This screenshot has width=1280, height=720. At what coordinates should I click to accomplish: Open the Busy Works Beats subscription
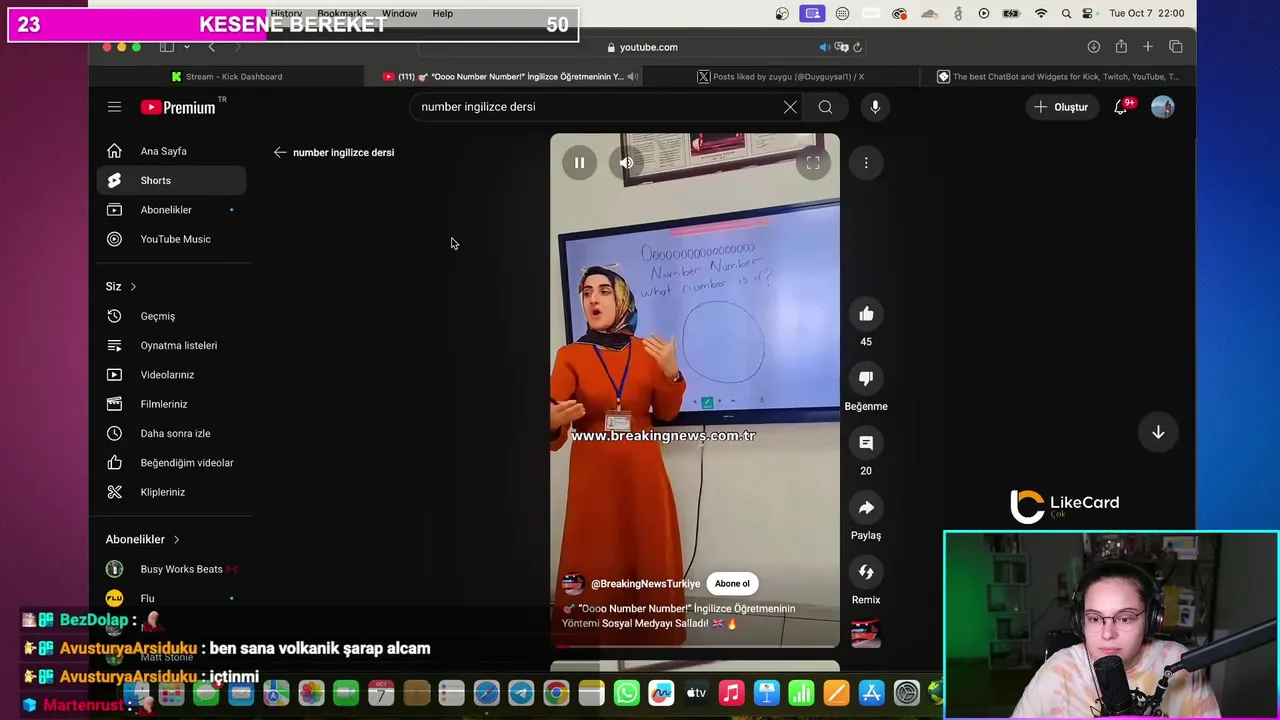pos(172,569)
